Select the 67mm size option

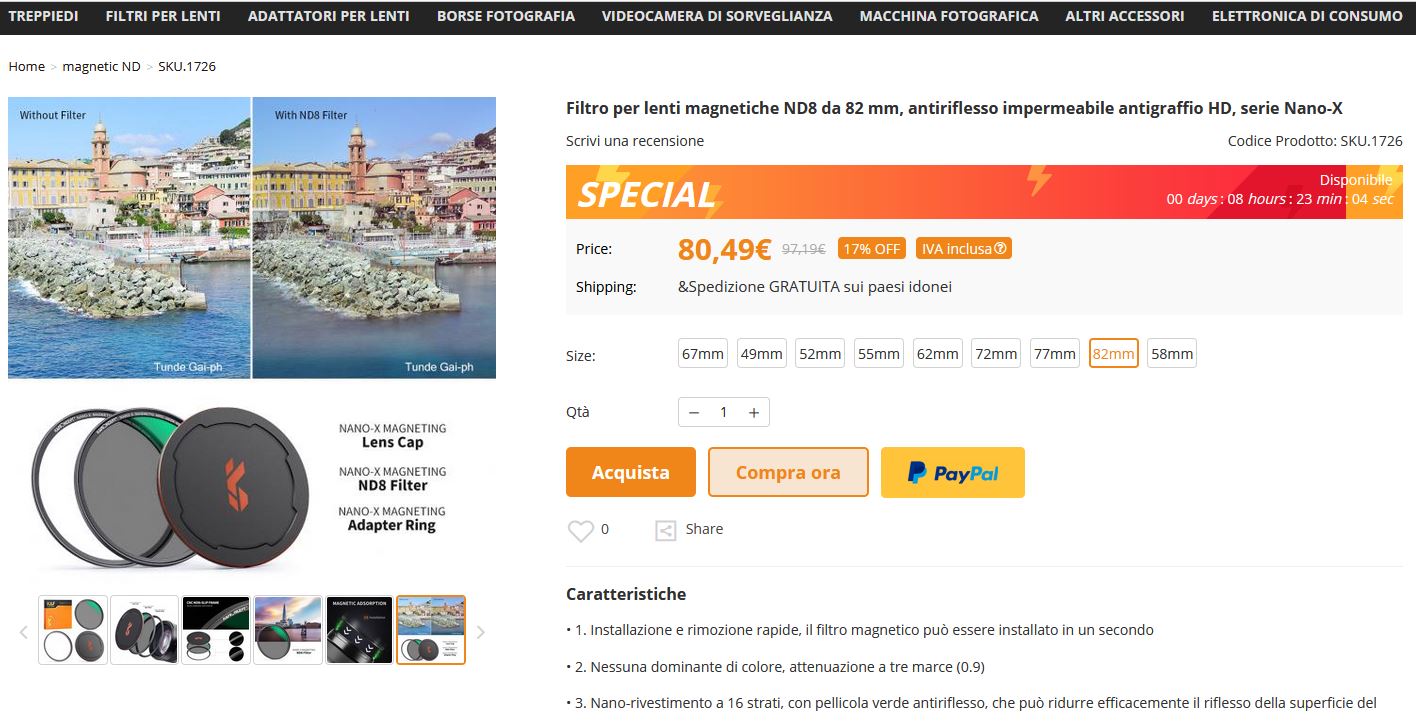click(703, 354)
